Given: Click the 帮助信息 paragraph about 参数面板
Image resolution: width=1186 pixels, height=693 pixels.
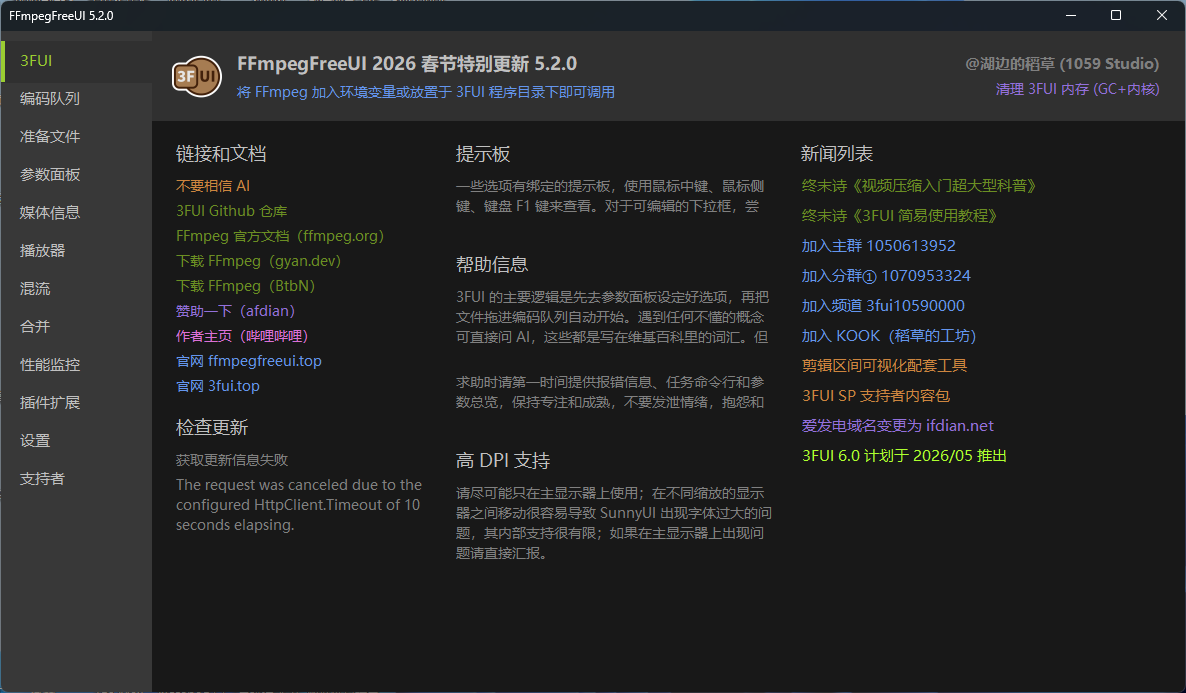Looking at the screenshot, I should [x=612, y=317].
